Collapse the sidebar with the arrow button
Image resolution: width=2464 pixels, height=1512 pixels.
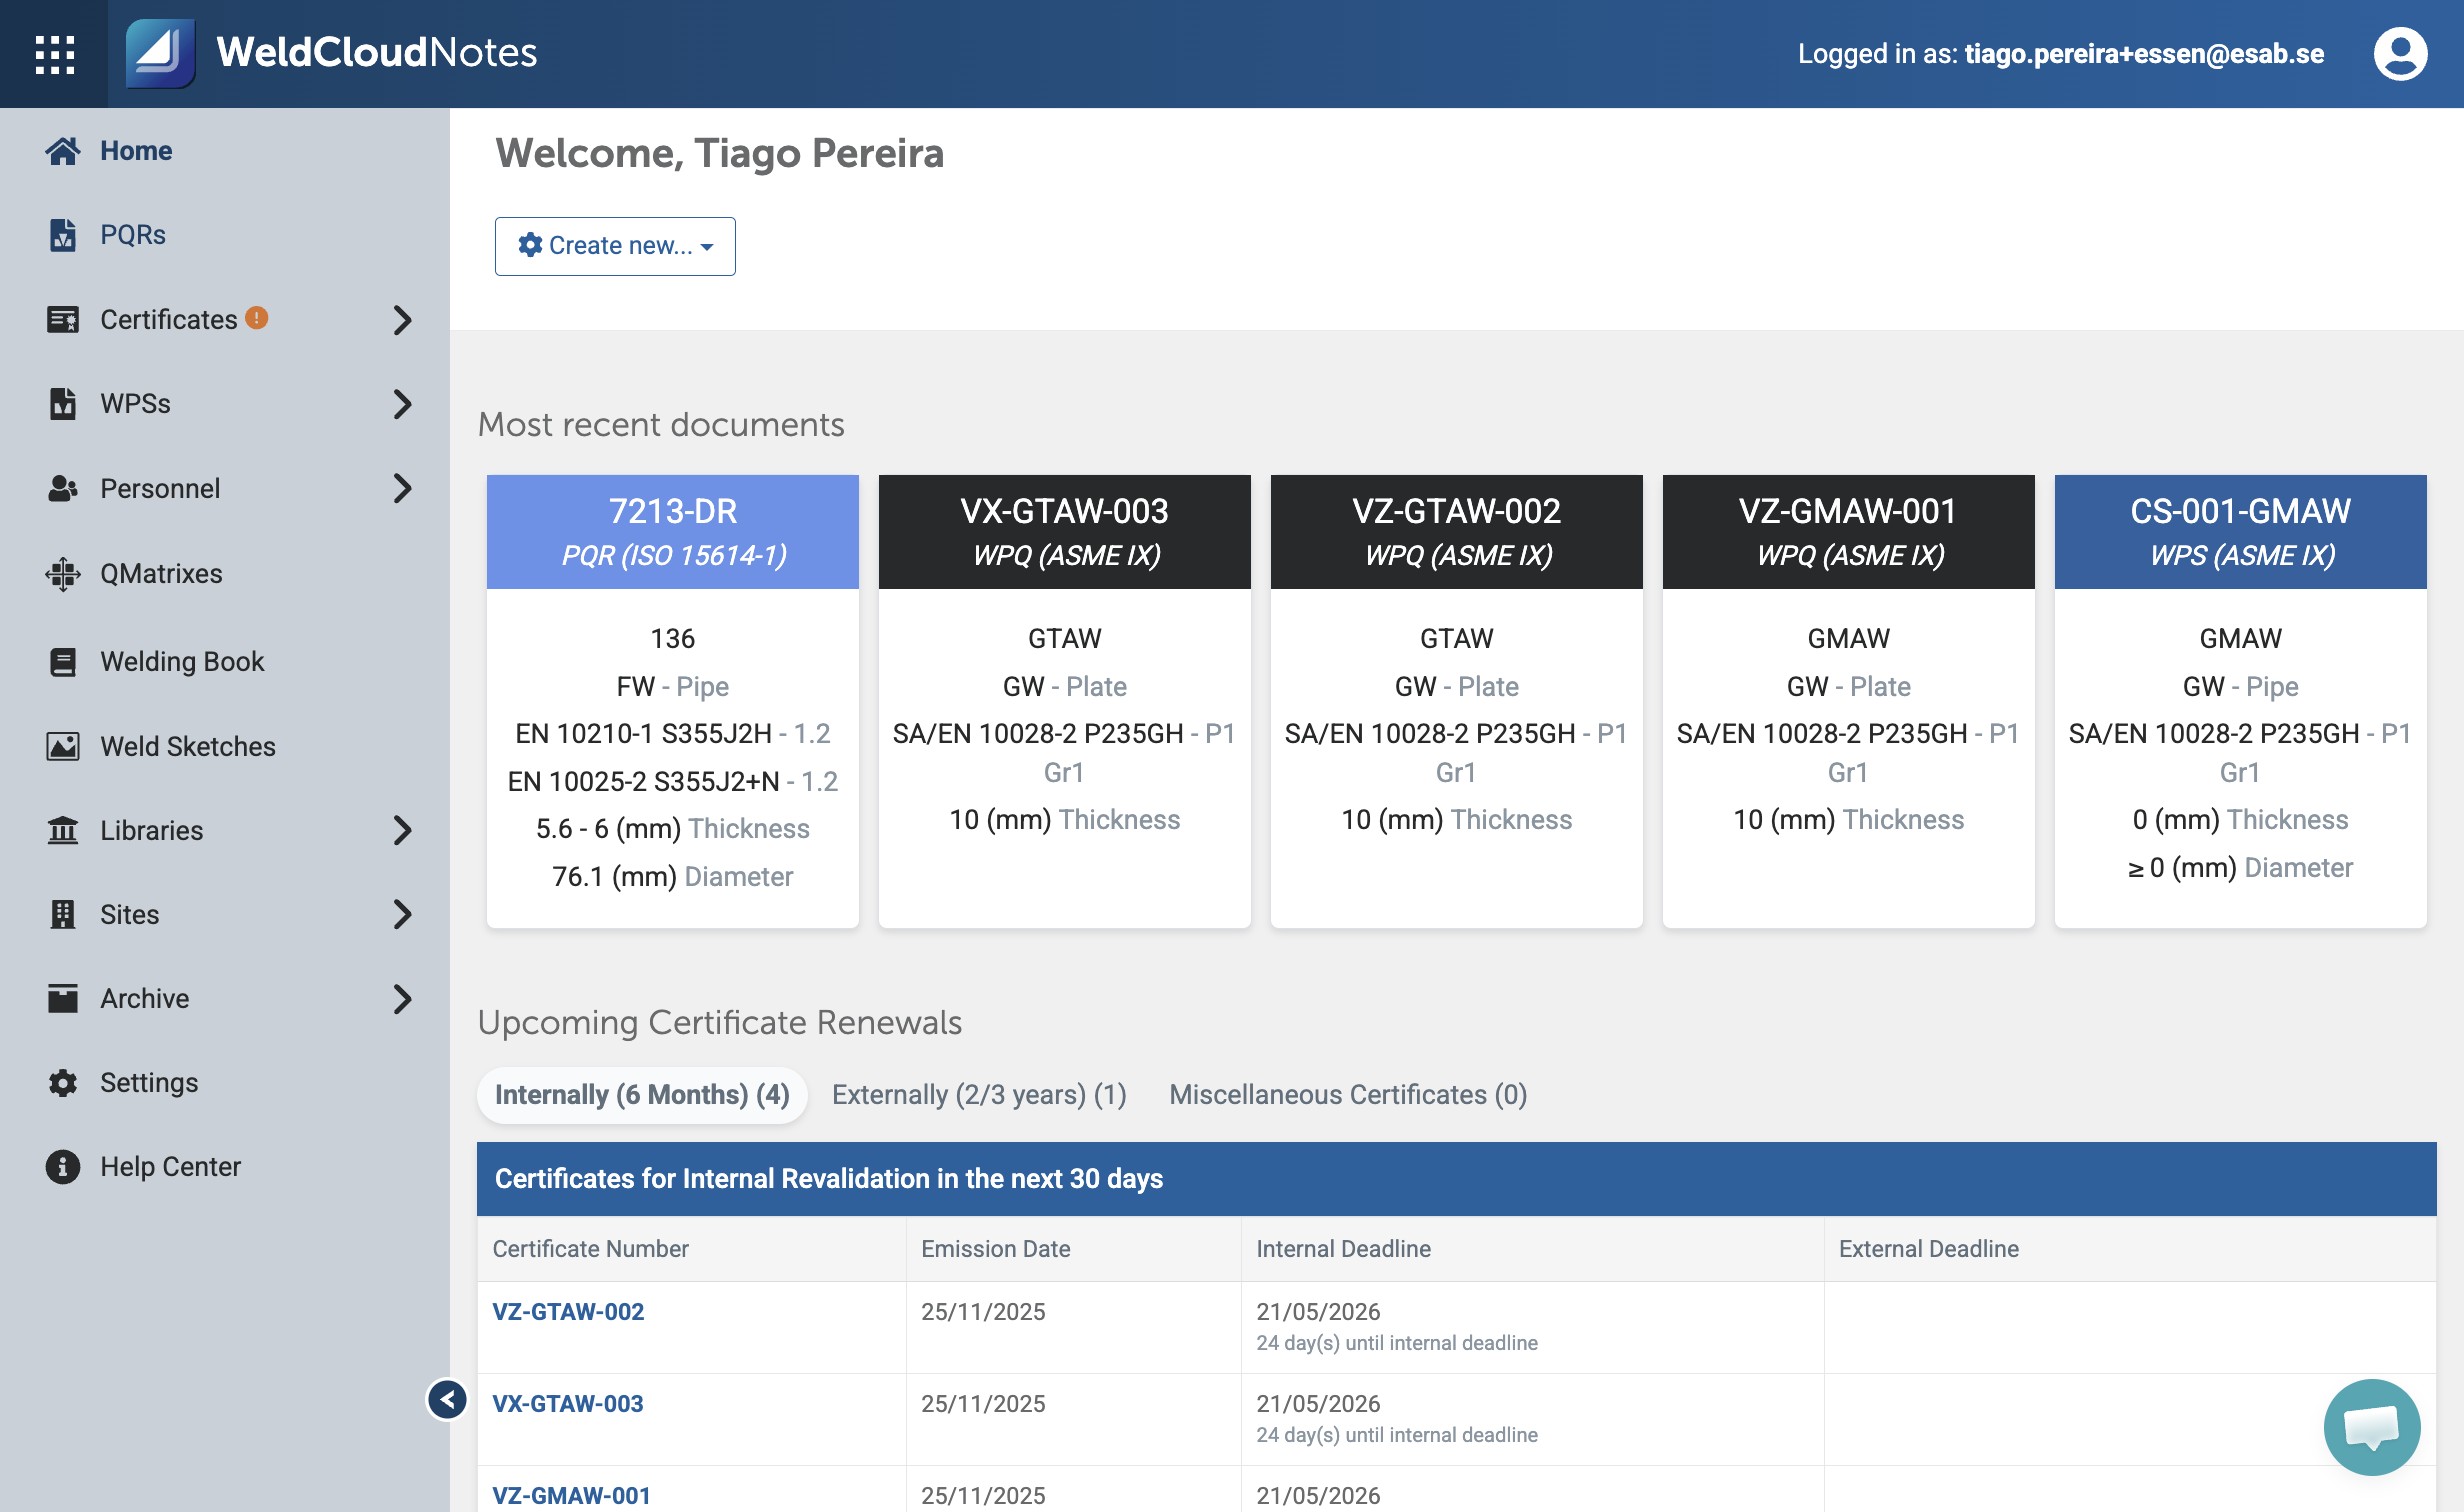[447, 1399]
